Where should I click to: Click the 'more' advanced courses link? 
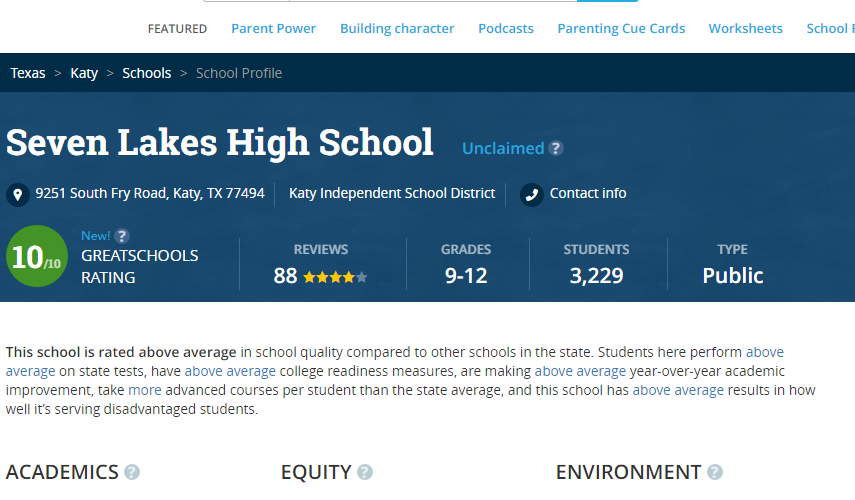pos(145,390)
